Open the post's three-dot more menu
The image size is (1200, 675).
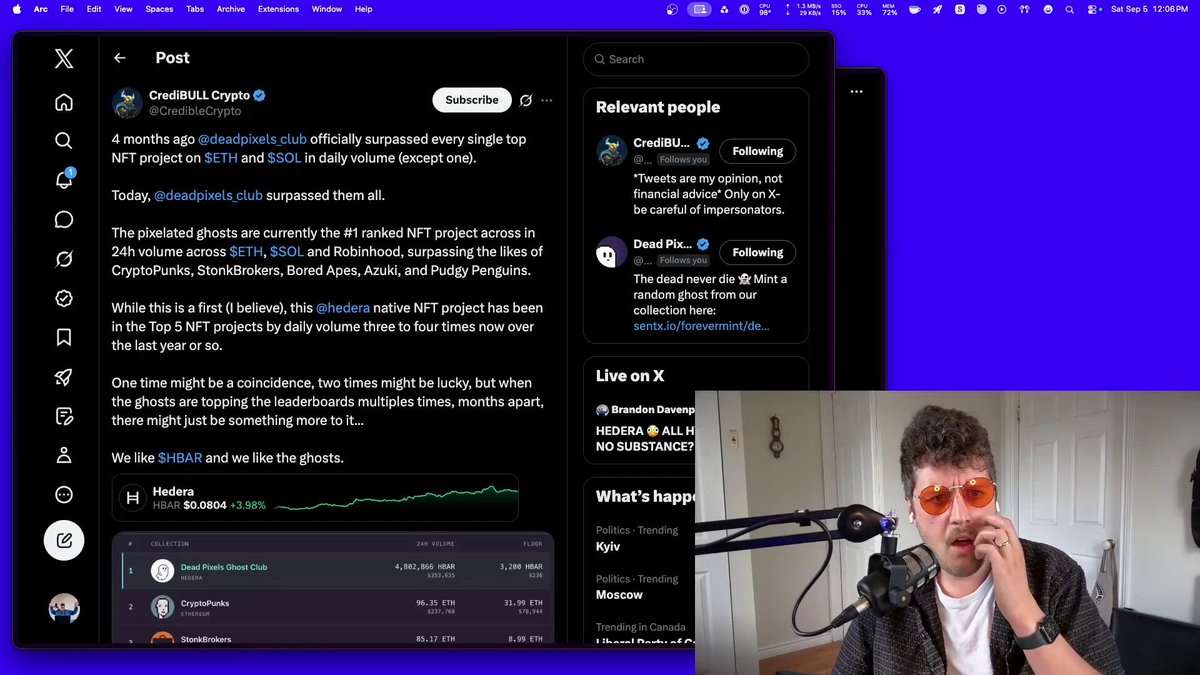coord(546,100)
